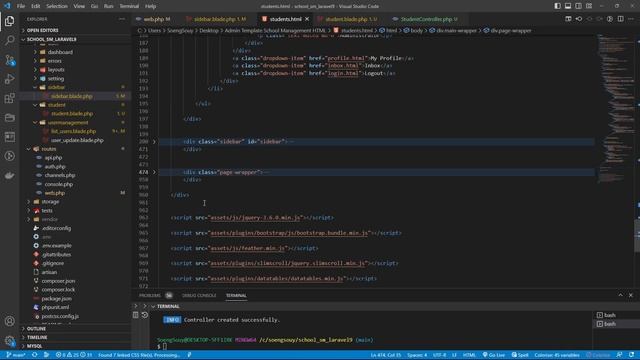
Task: Expand the dashboard folder
Action: click(60, 52)
